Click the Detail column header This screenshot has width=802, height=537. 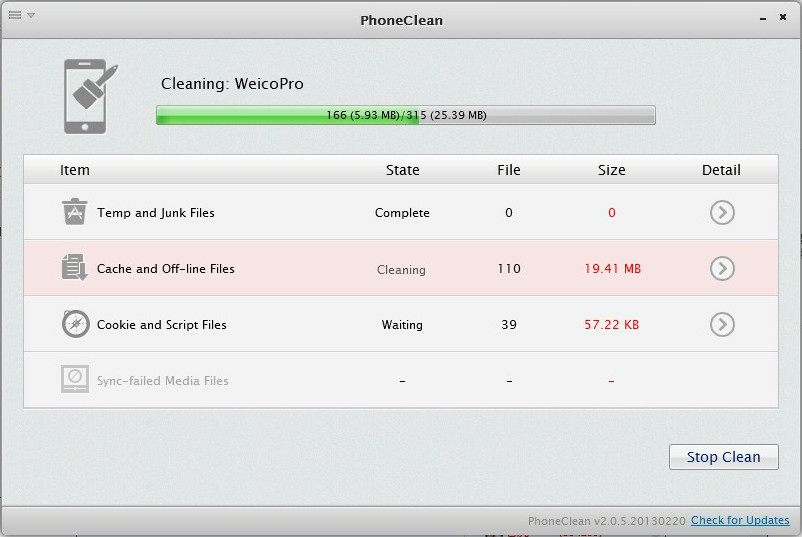[x=721, y=170]
